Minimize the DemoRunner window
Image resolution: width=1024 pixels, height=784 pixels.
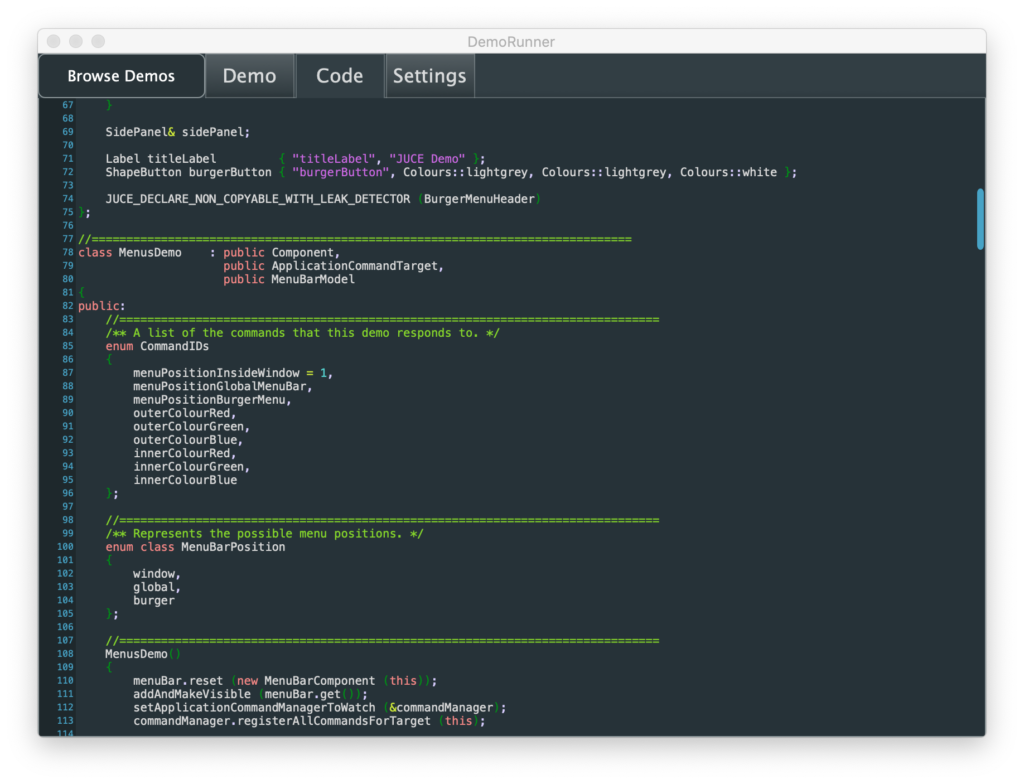76,41
